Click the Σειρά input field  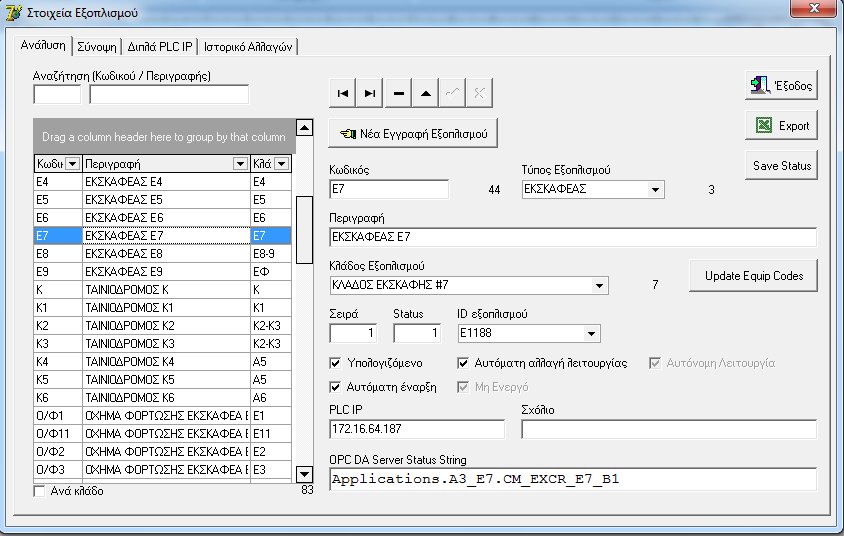pos(353,333)
